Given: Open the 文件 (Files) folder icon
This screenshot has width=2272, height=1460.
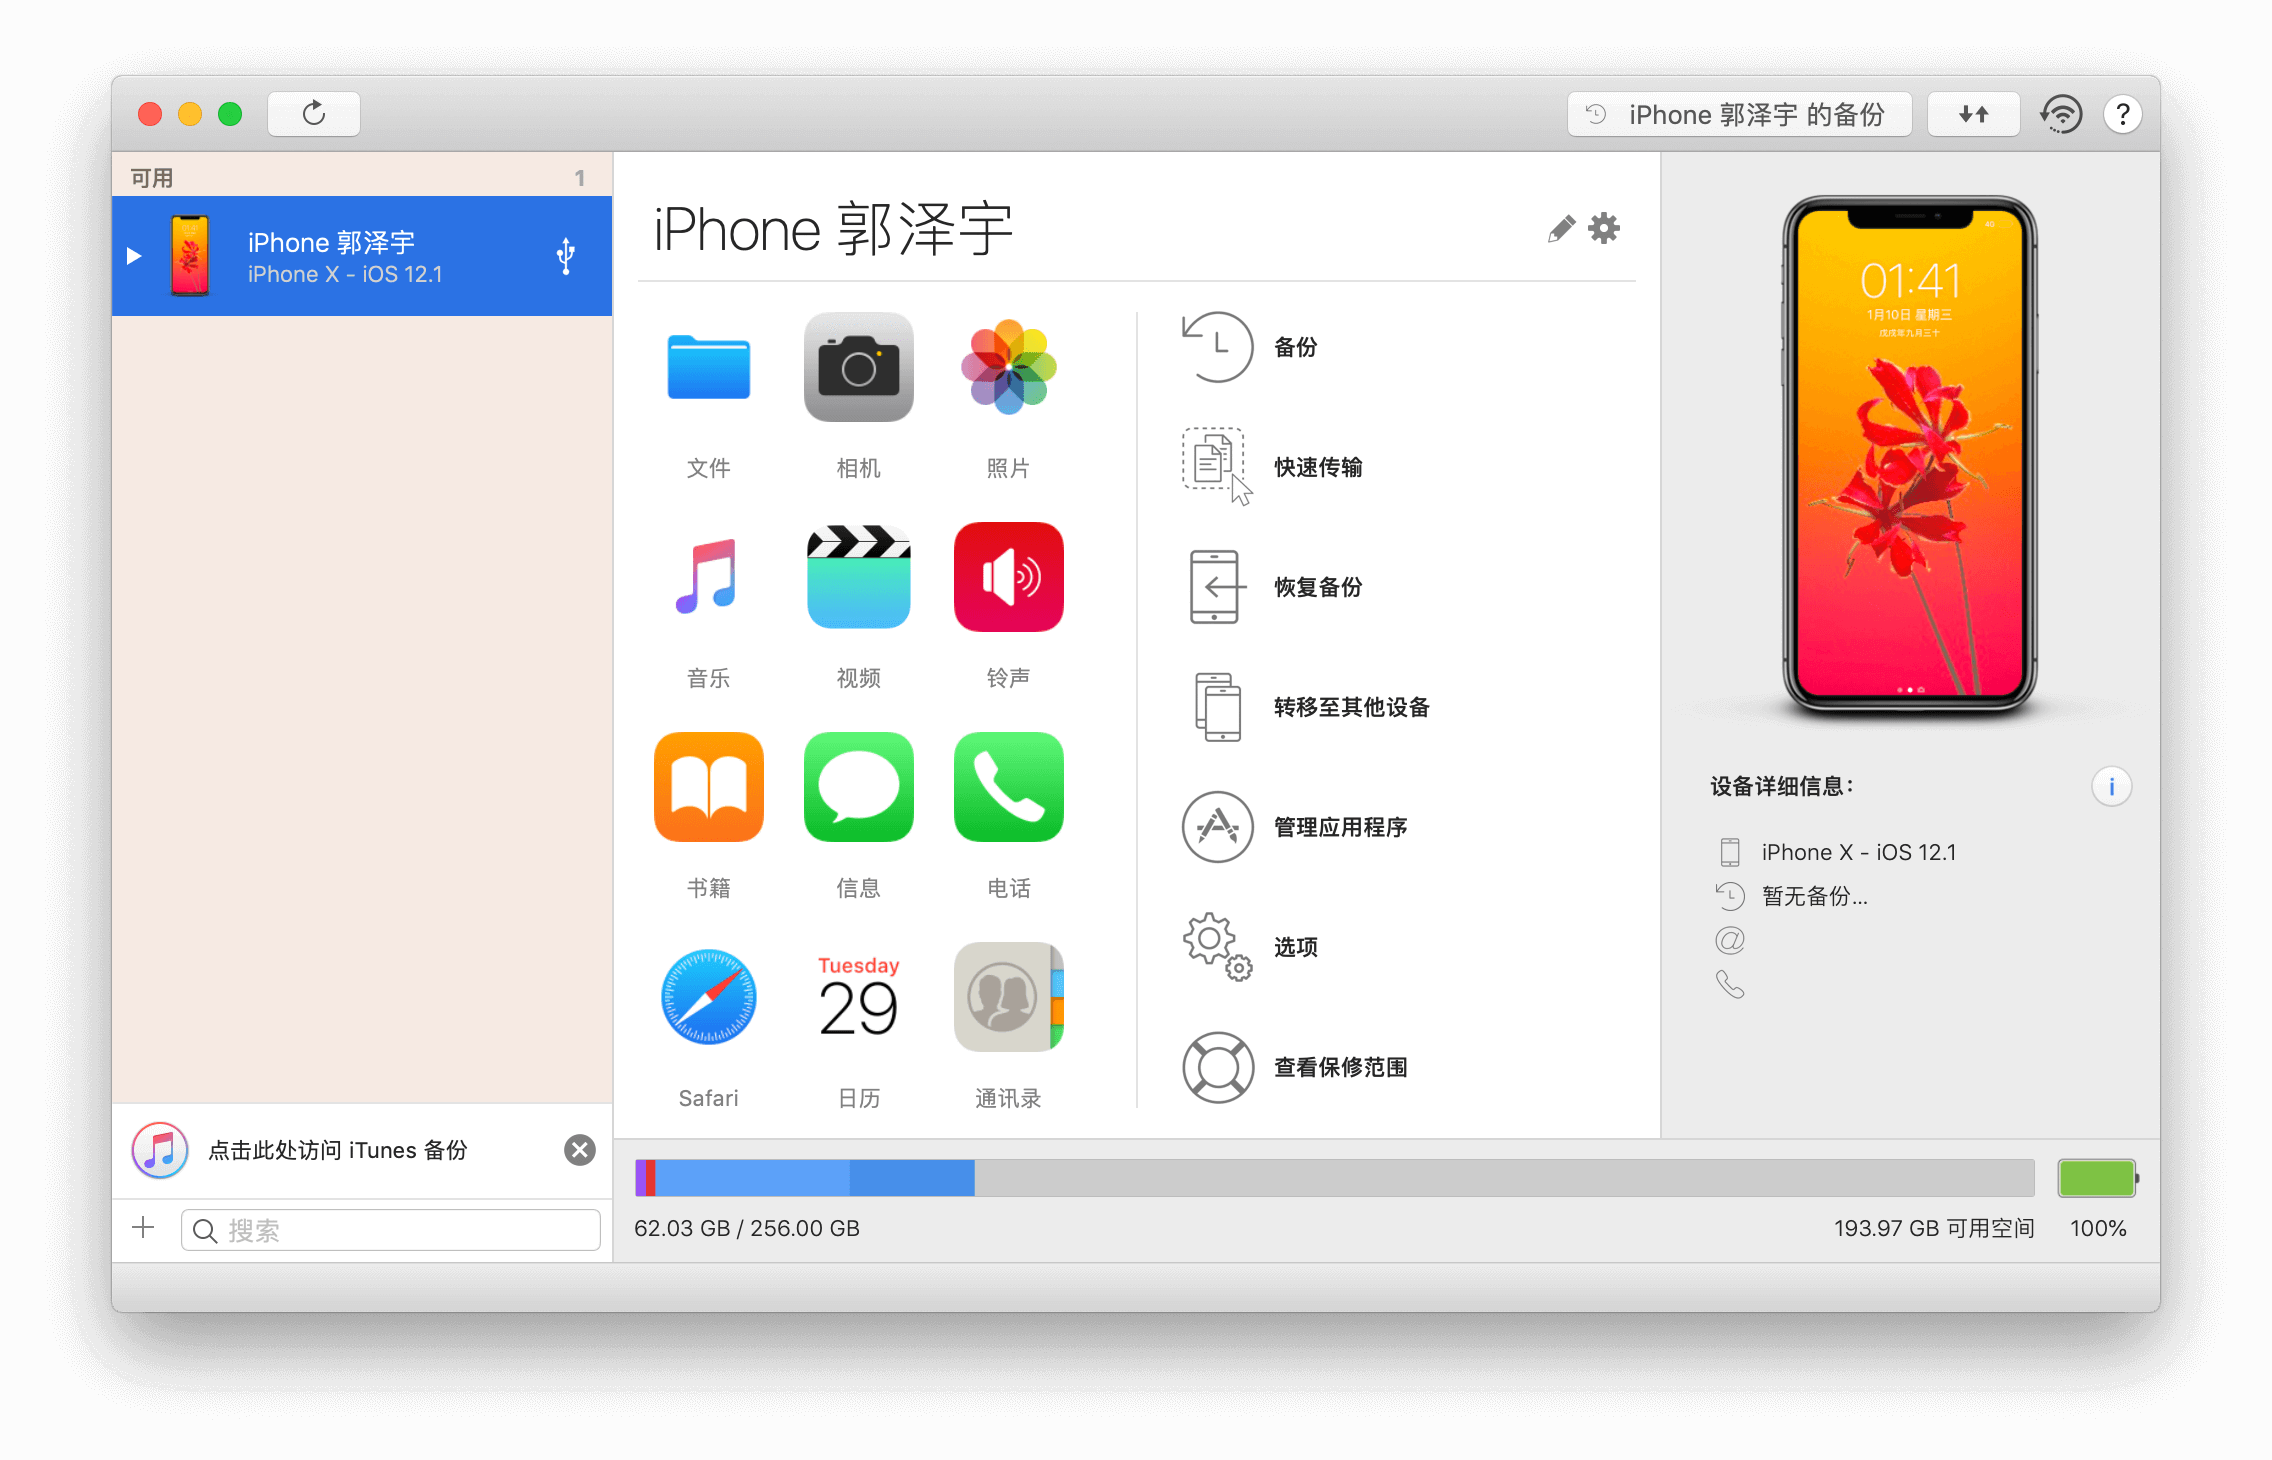Looking at the screenshot, I should click(x=708, y=367).
